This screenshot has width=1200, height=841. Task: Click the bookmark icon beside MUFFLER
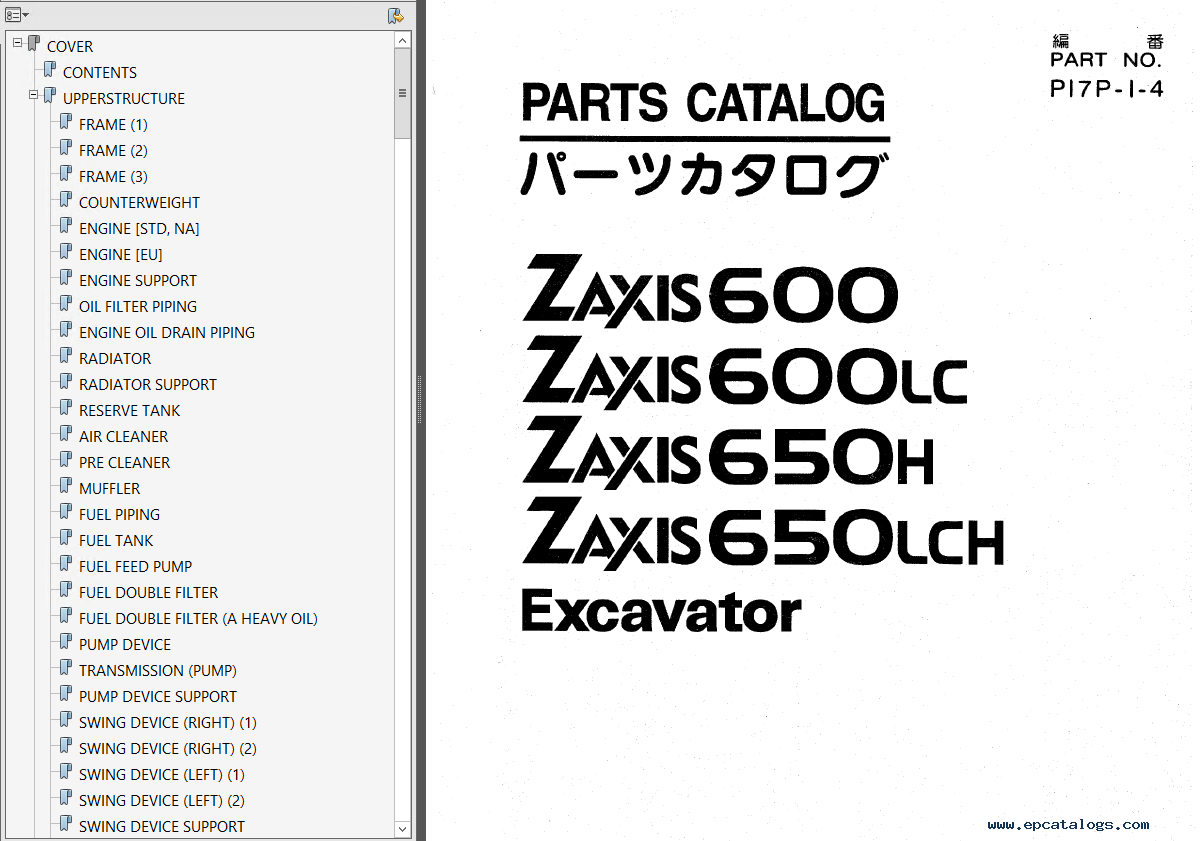coord(66,487)
